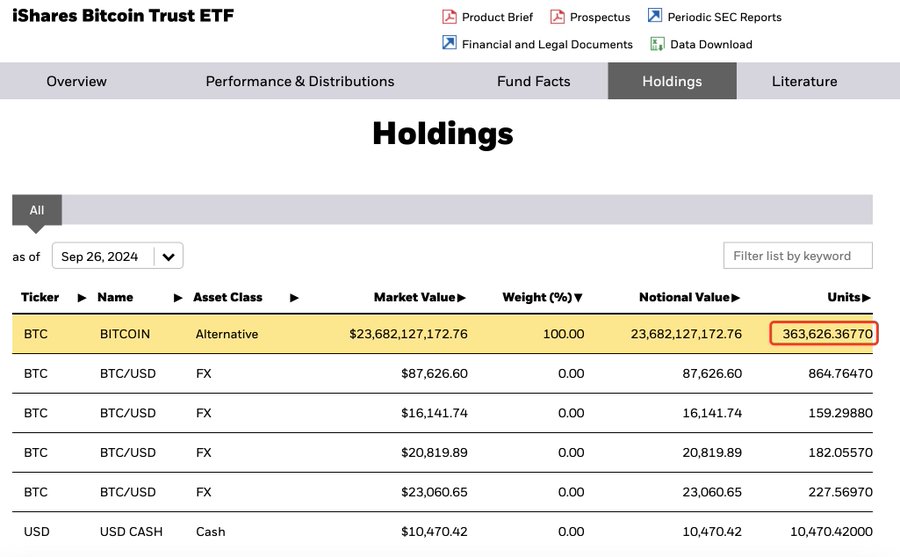The height and width of the screenshot is (557, 900).
Task: Sort by the Ticker column arrow
Action: (x=82, y=297)
